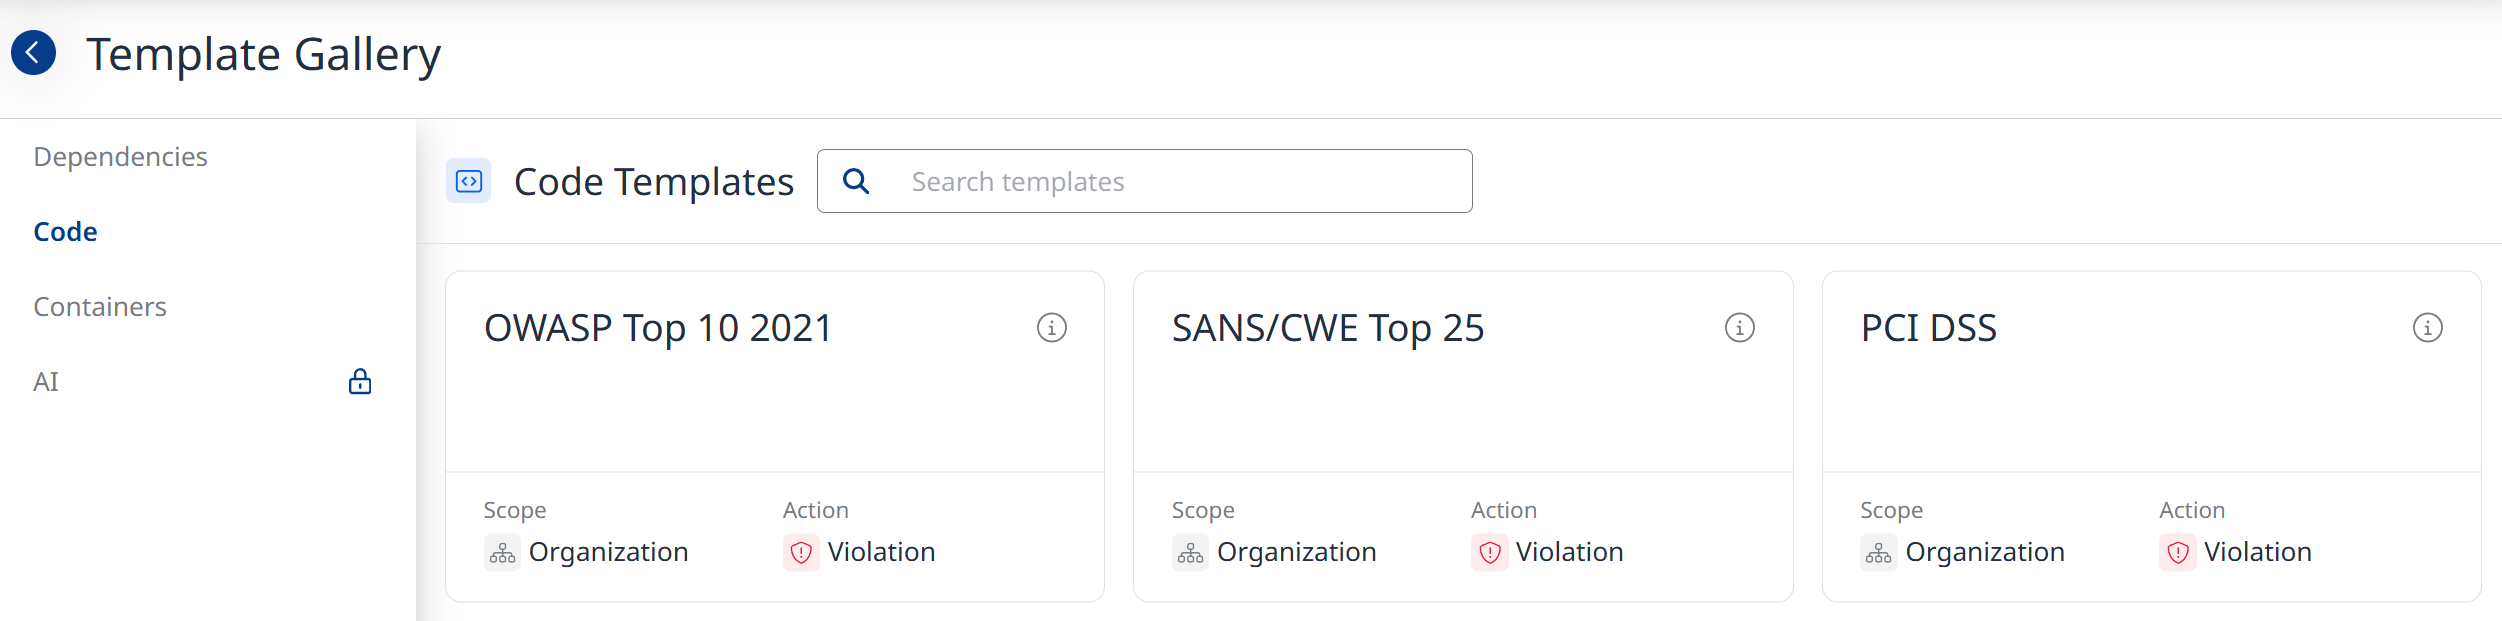Click the search magnifier icon
The image size is (2502, 621).
point(856,181)
